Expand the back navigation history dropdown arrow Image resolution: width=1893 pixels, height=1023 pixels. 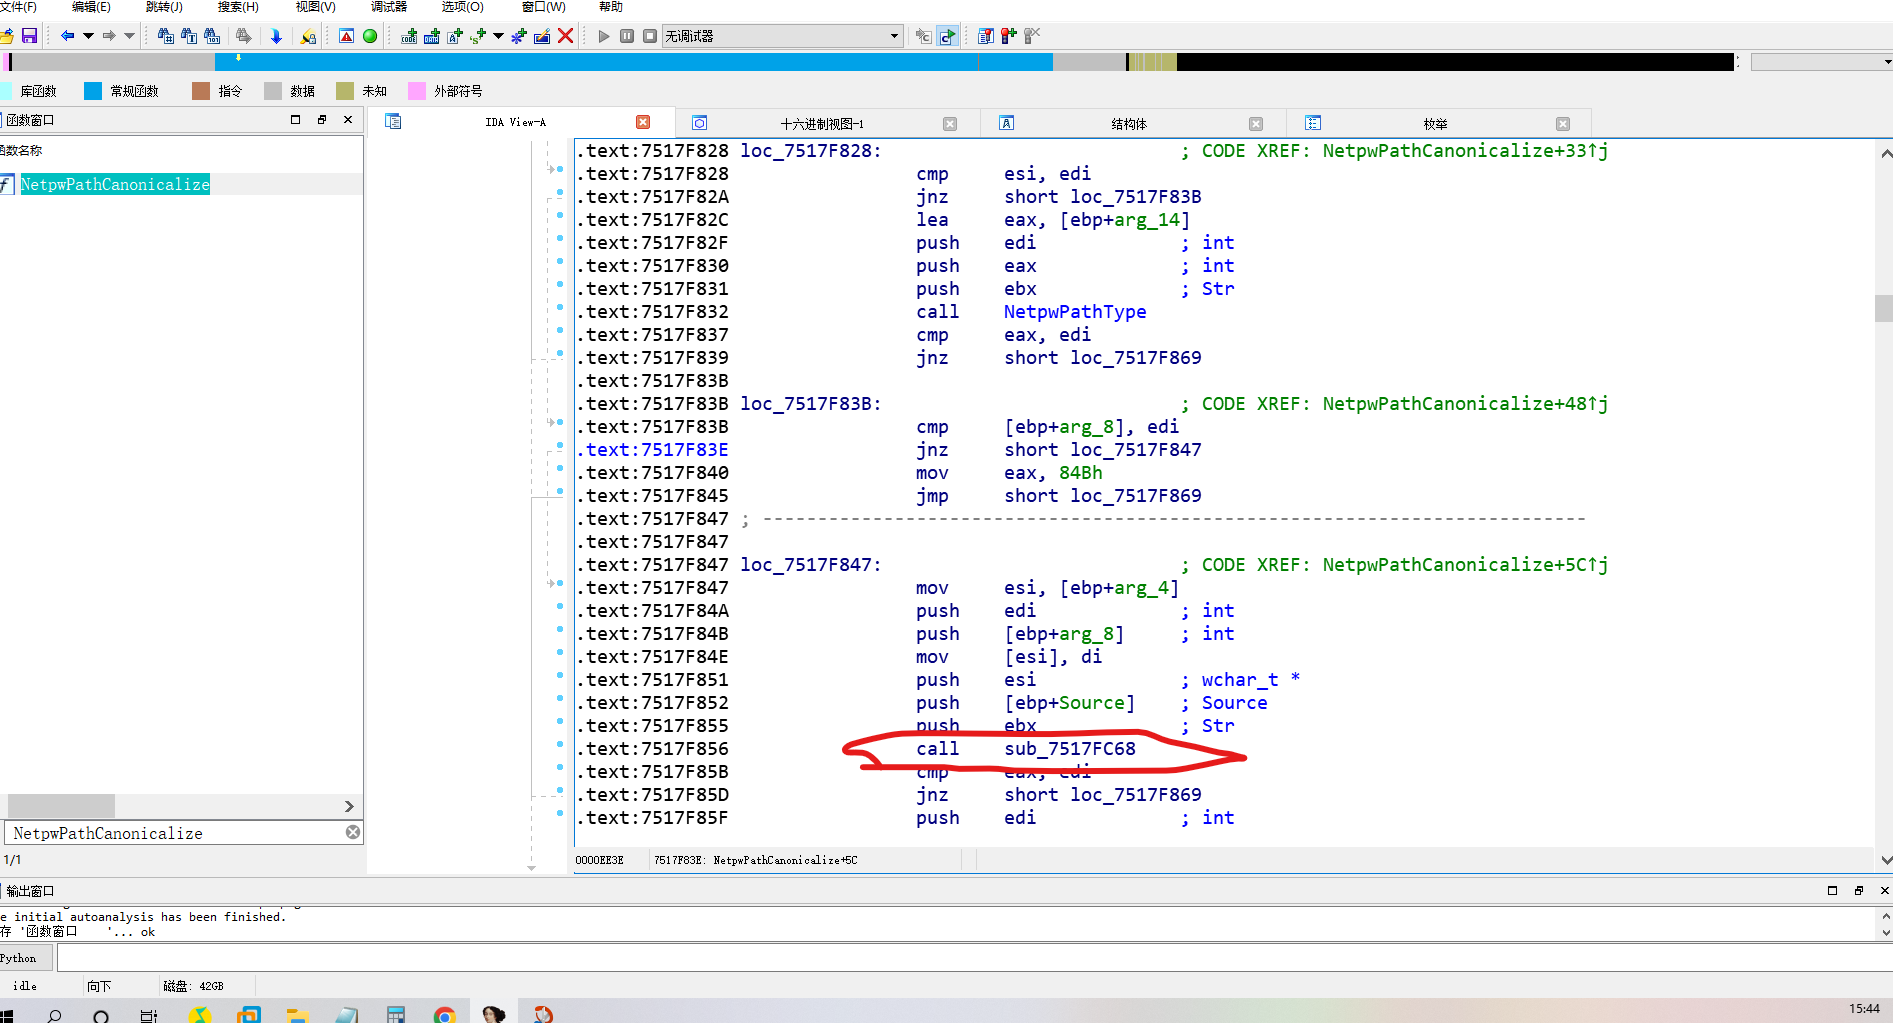(88, 36)
